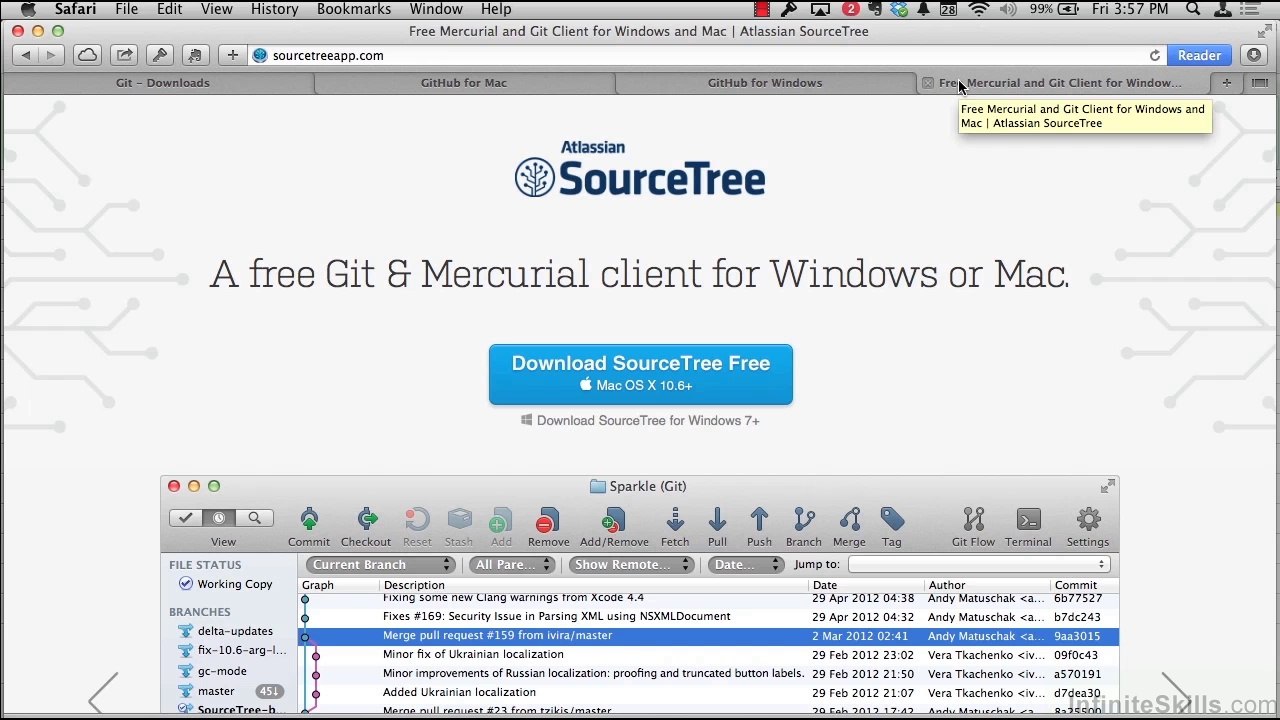Select the magnifier search view segment
The height and width of the screenshot is (720, 1280).
254,518
